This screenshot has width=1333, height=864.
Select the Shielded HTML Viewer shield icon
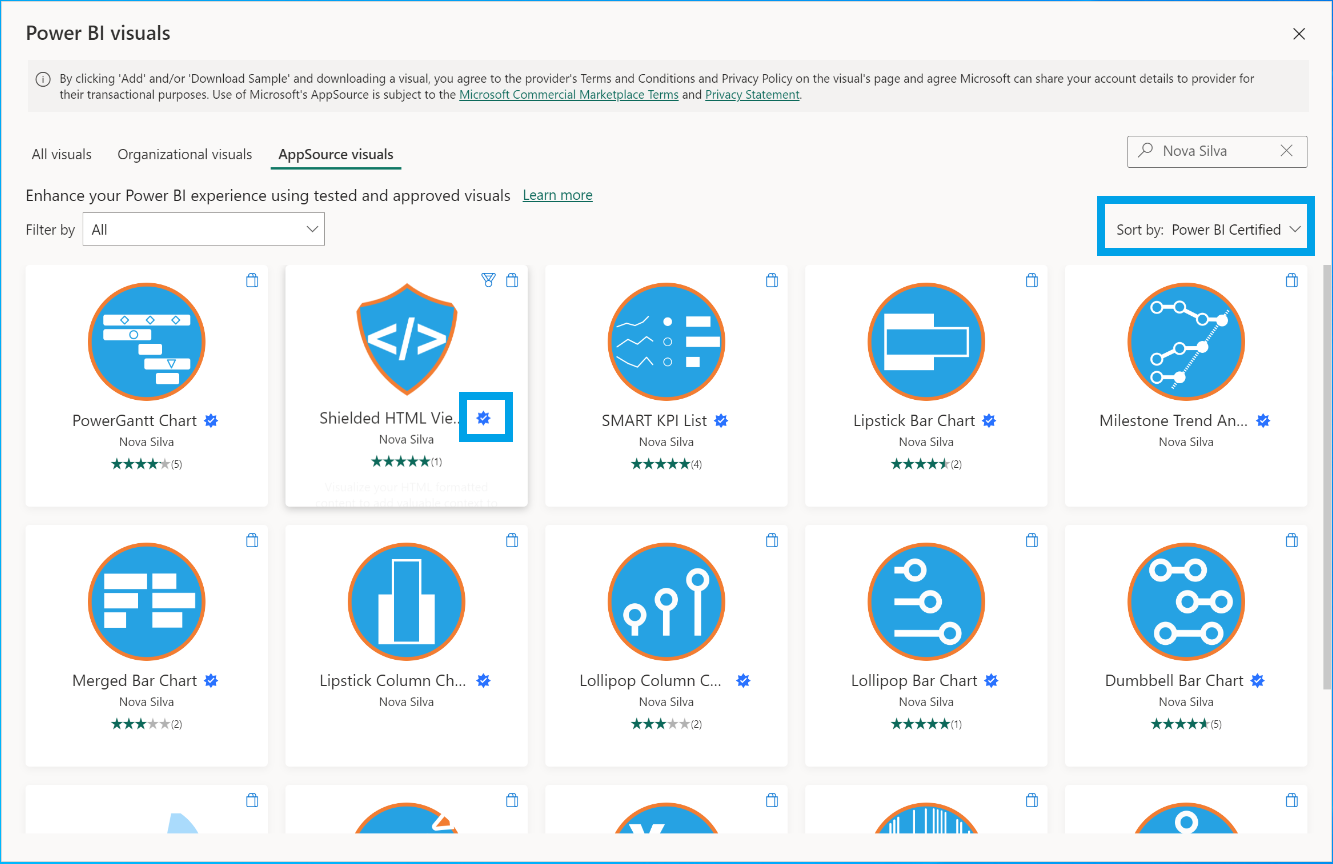[406, 340]
